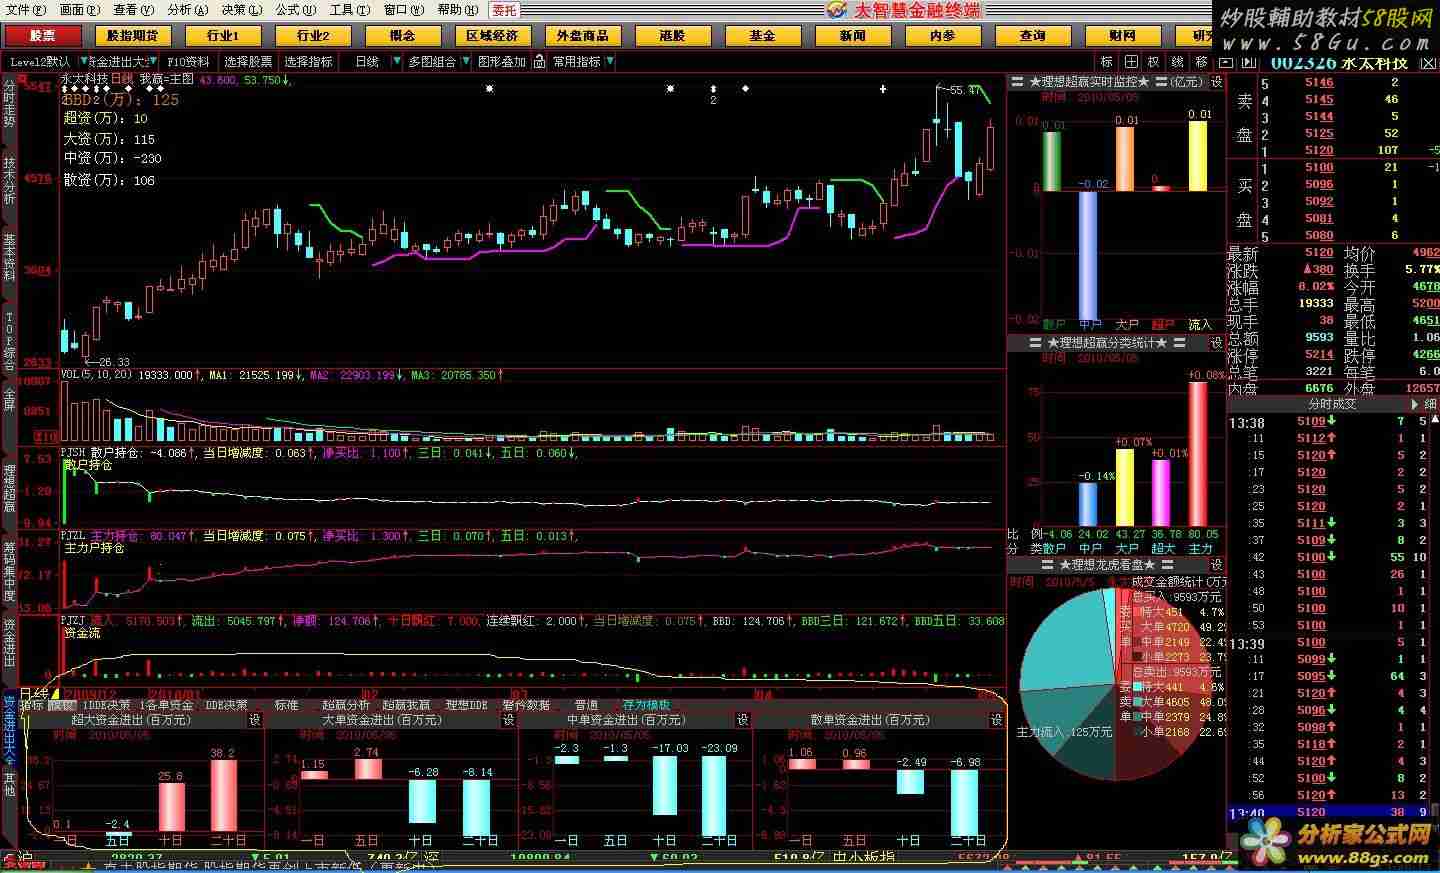
Task: Select the 基本资料 side tab
Action: (9, 258)
